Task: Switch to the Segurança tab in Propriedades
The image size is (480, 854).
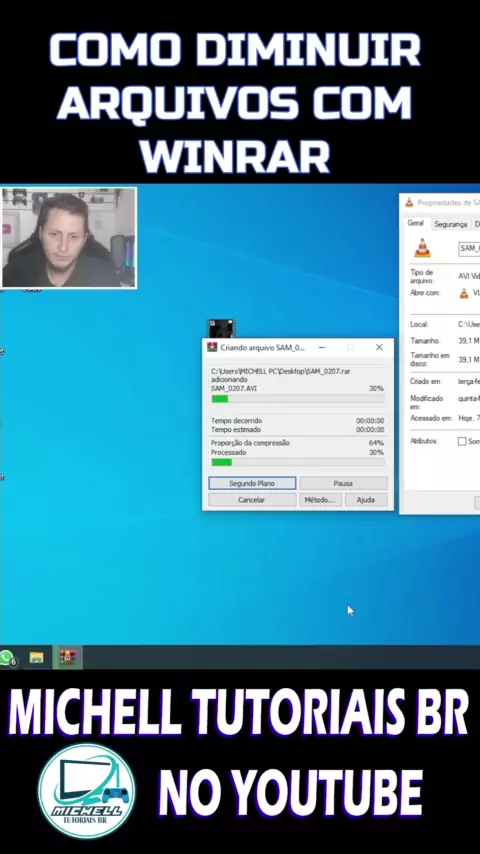Action: [x=451, y=224]
